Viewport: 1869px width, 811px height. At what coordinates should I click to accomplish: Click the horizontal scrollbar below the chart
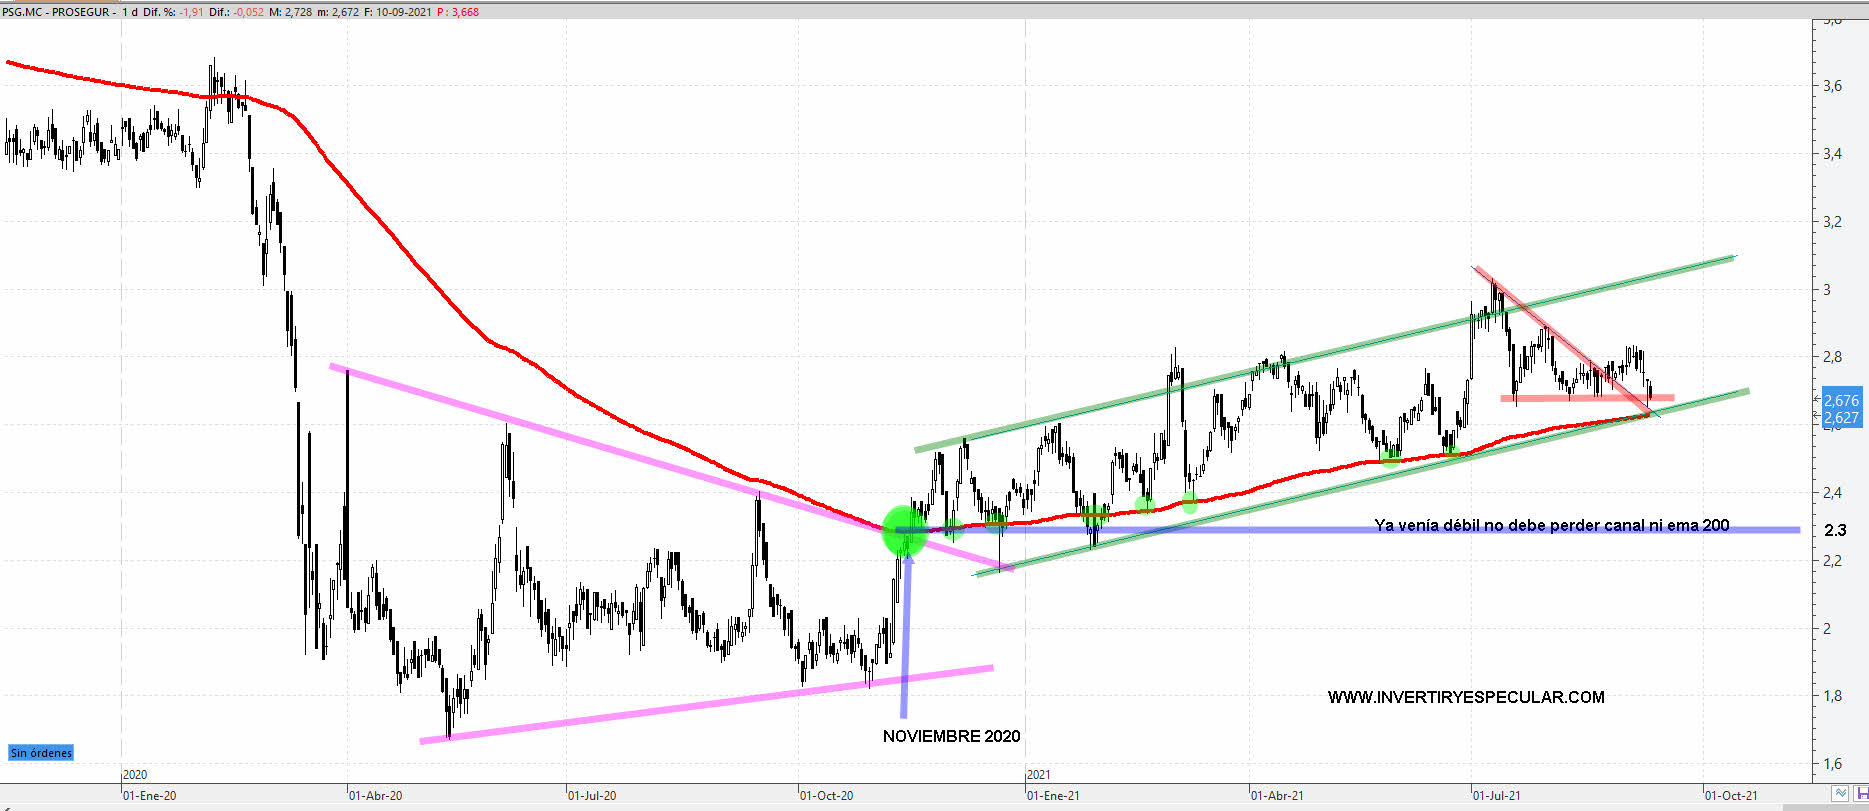point(900,807)
